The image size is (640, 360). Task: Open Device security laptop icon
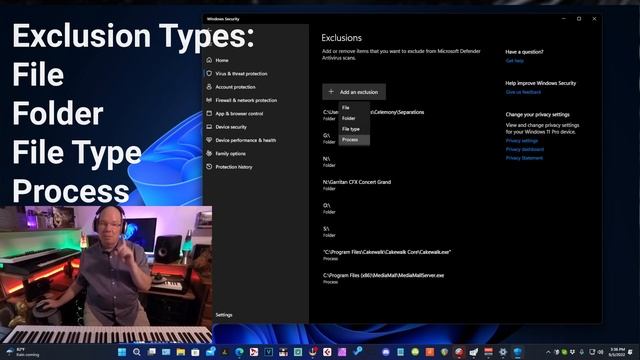209,127
